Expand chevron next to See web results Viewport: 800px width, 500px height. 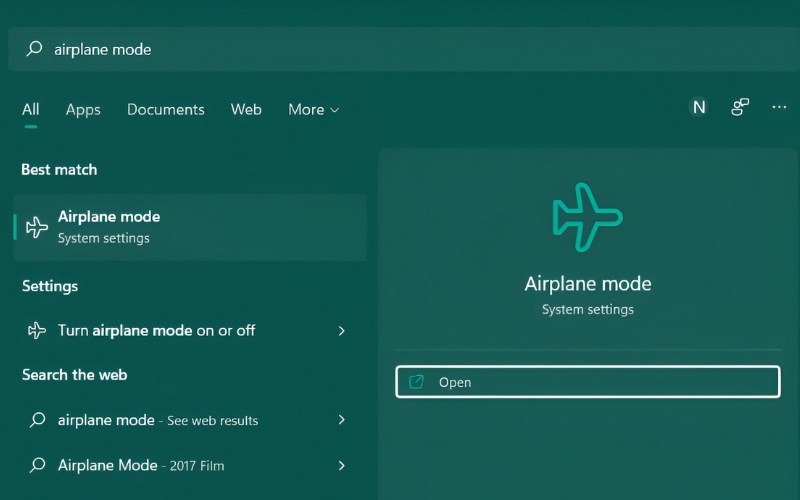click(341, 420)
